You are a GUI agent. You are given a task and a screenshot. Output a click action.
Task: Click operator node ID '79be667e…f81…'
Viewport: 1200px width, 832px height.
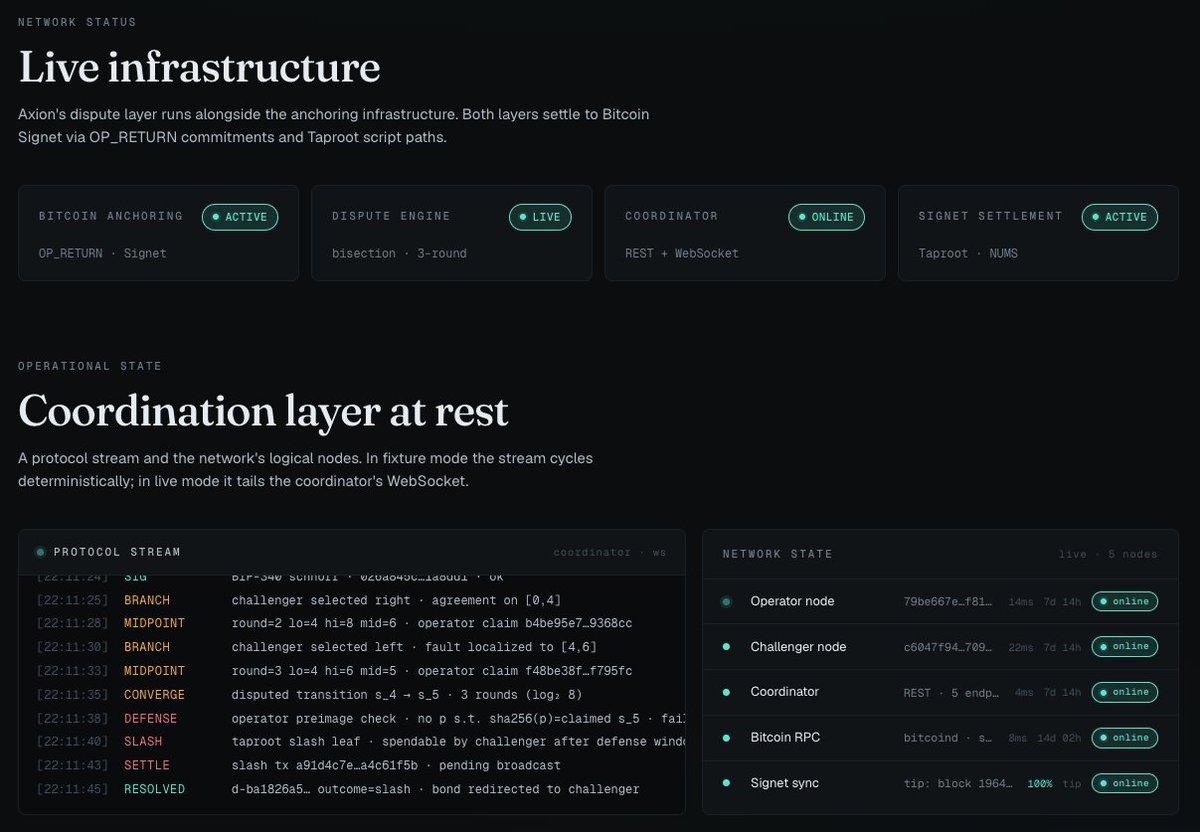[948, 602]
